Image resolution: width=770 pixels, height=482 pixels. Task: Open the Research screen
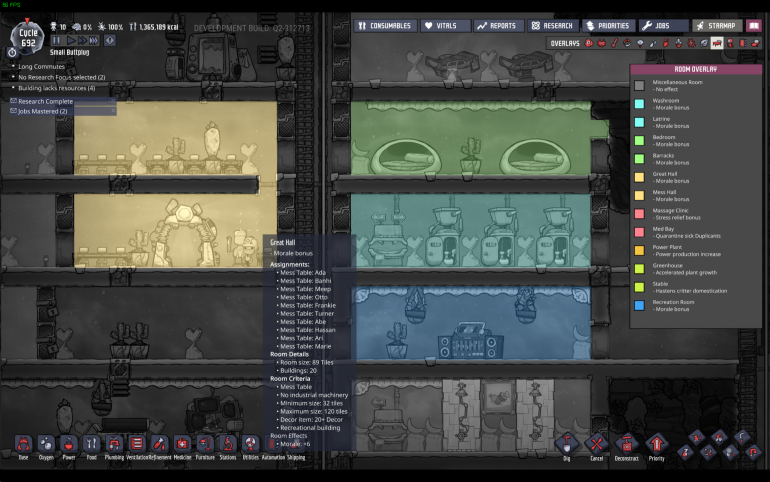point(552,25)
